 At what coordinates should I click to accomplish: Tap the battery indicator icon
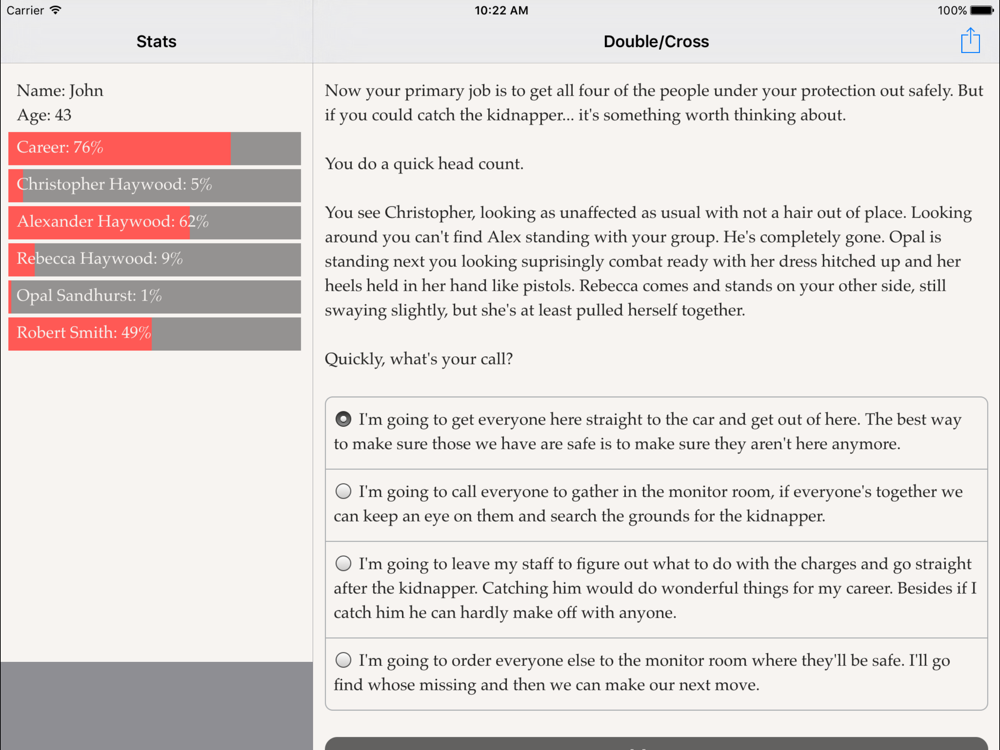click(982, 11)
